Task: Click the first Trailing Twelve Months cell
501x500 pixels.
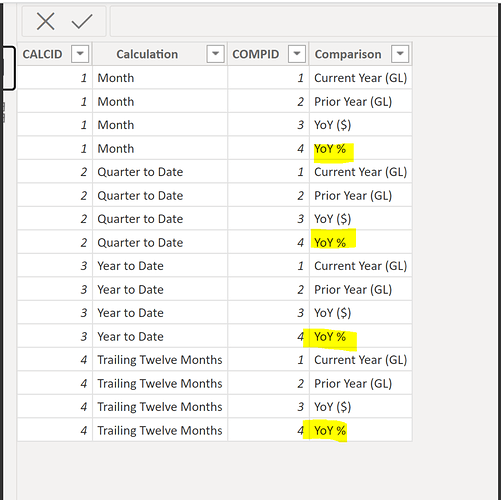Action: [160, 360]
